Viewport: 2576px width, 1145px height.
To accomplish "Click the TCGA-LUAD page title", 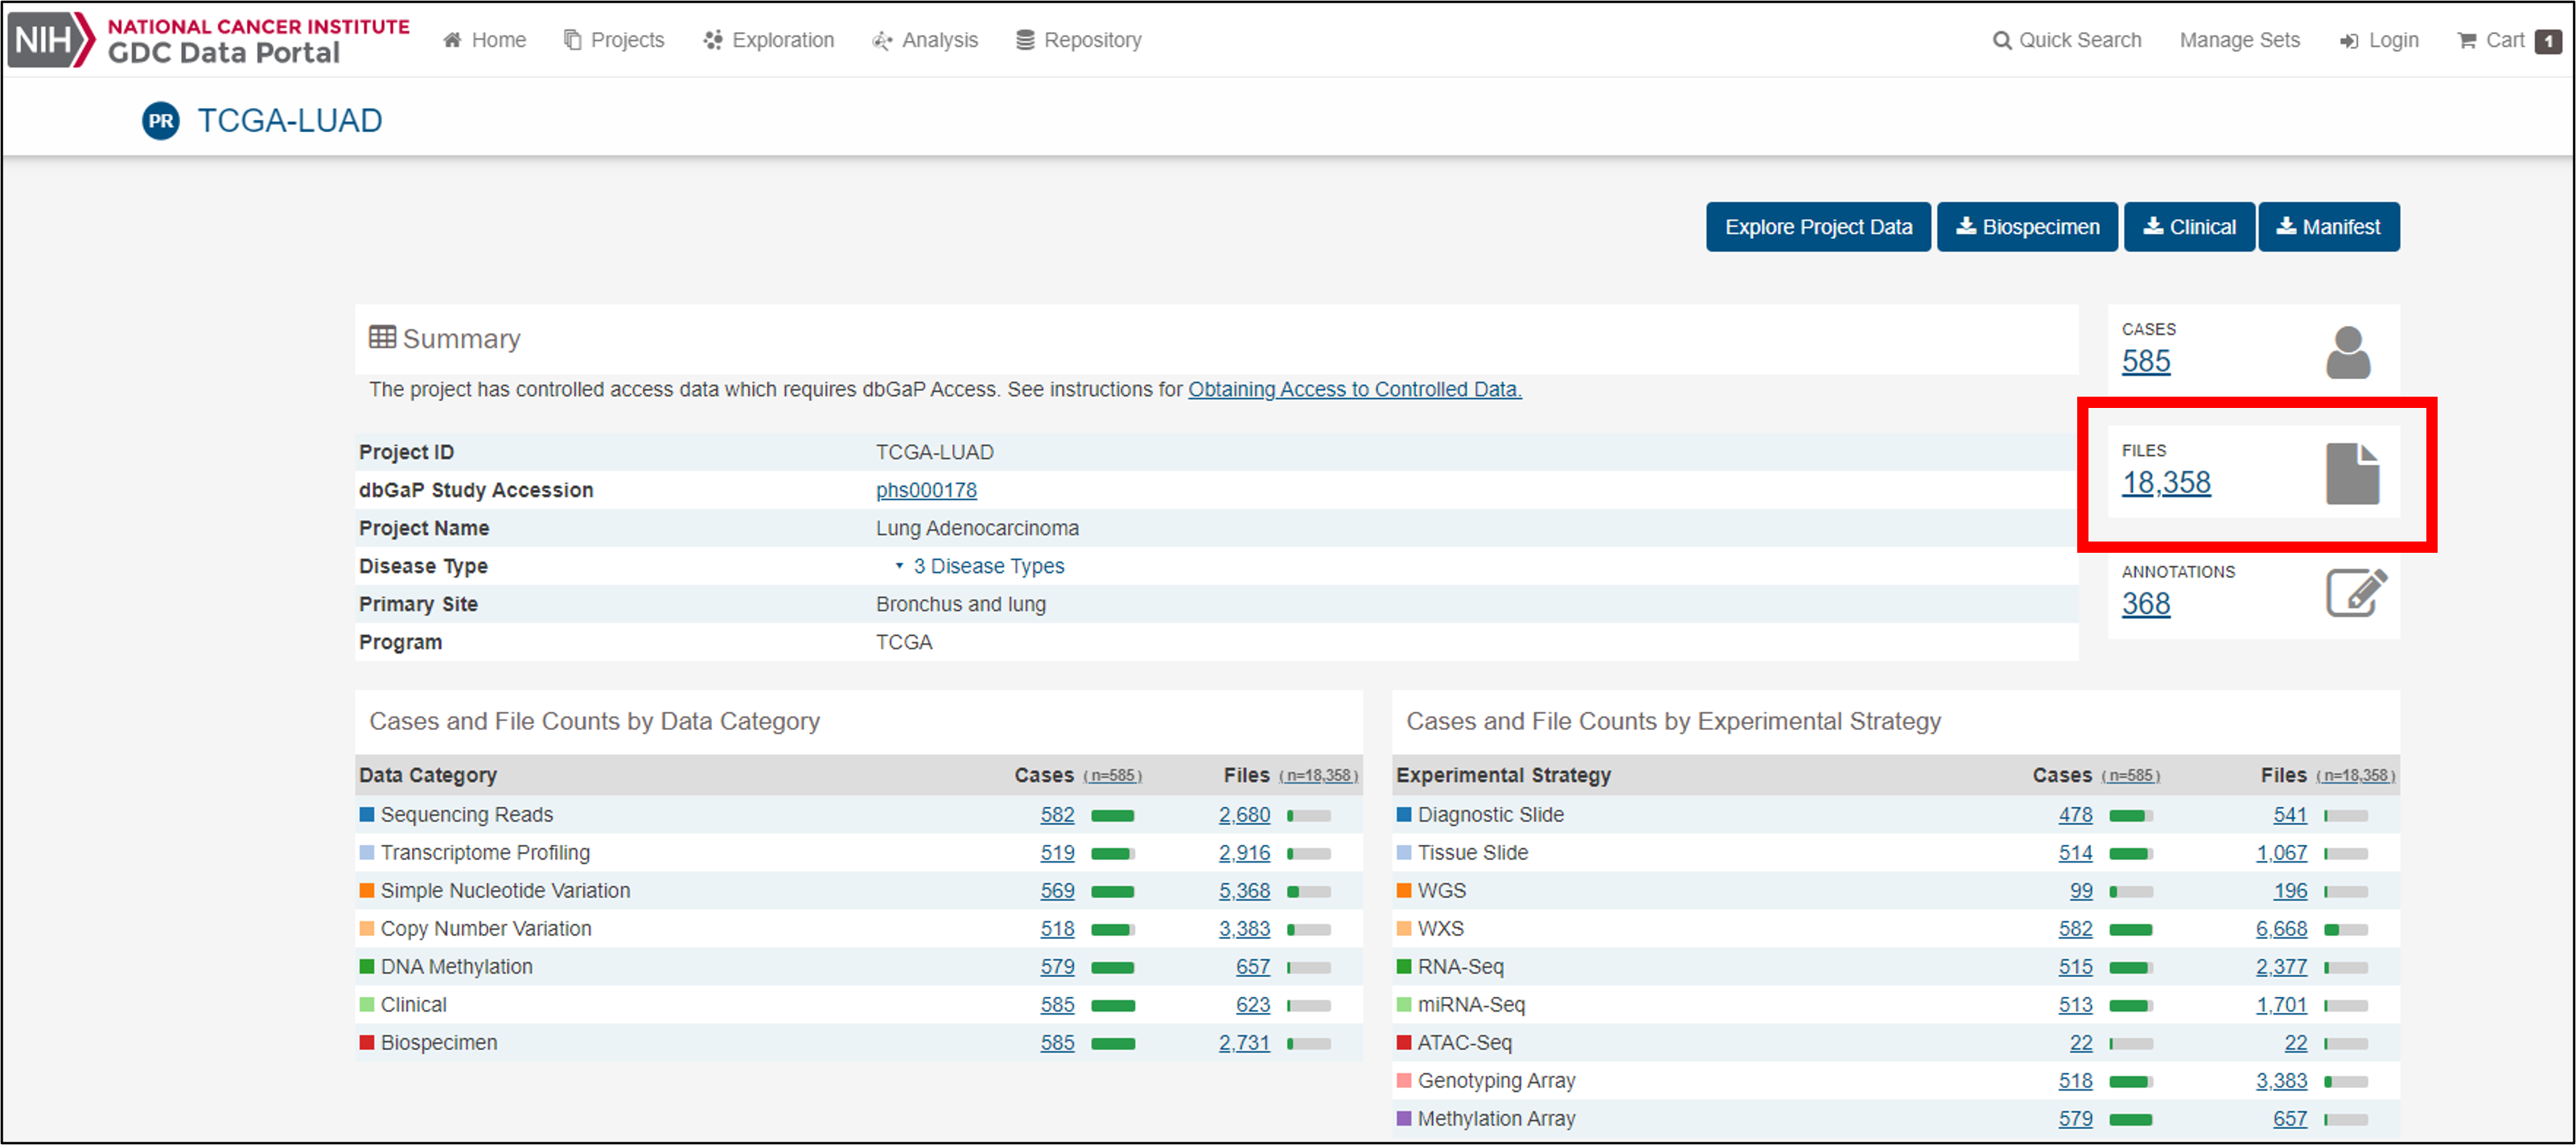I will [289, 121].
